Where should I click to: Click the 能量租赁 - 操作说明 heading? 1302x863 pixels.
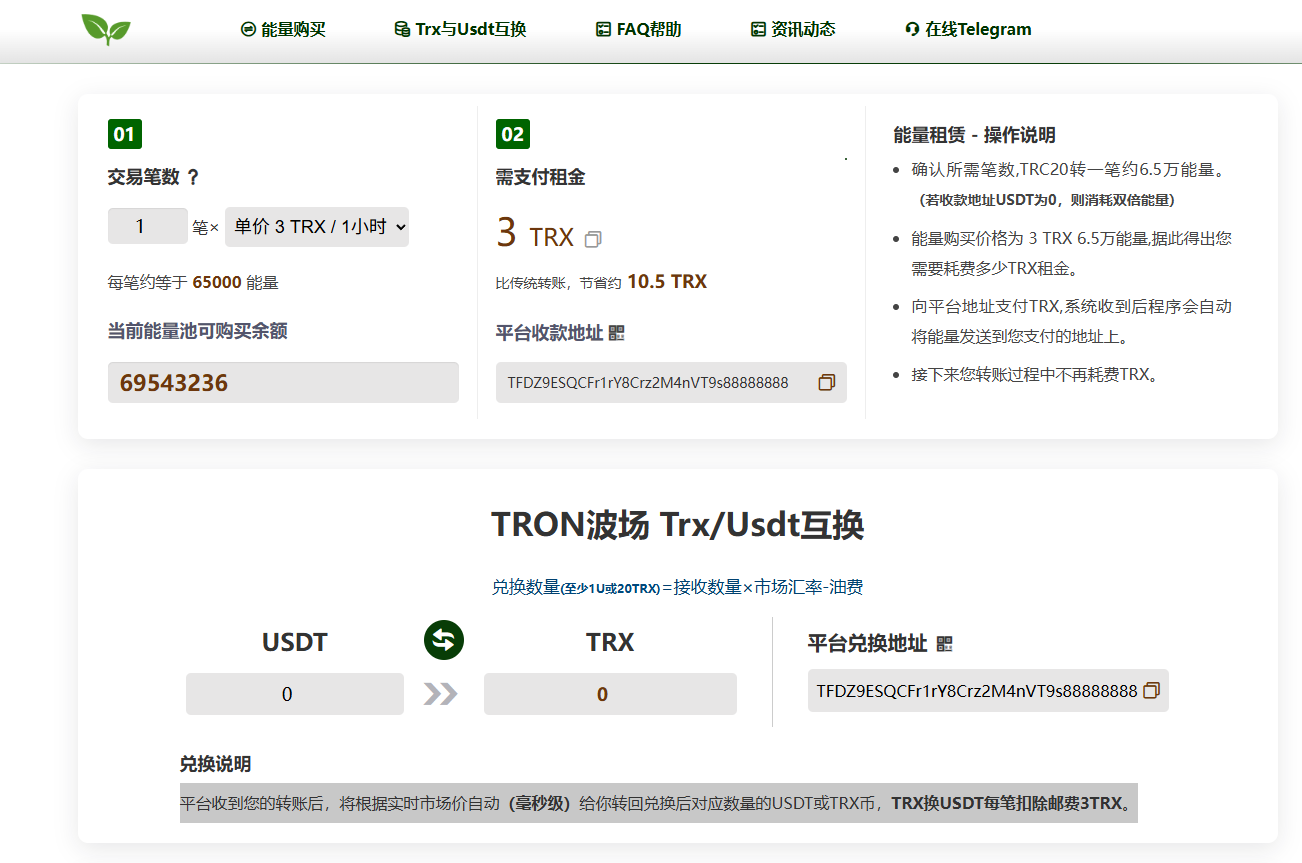click(974, 135)
